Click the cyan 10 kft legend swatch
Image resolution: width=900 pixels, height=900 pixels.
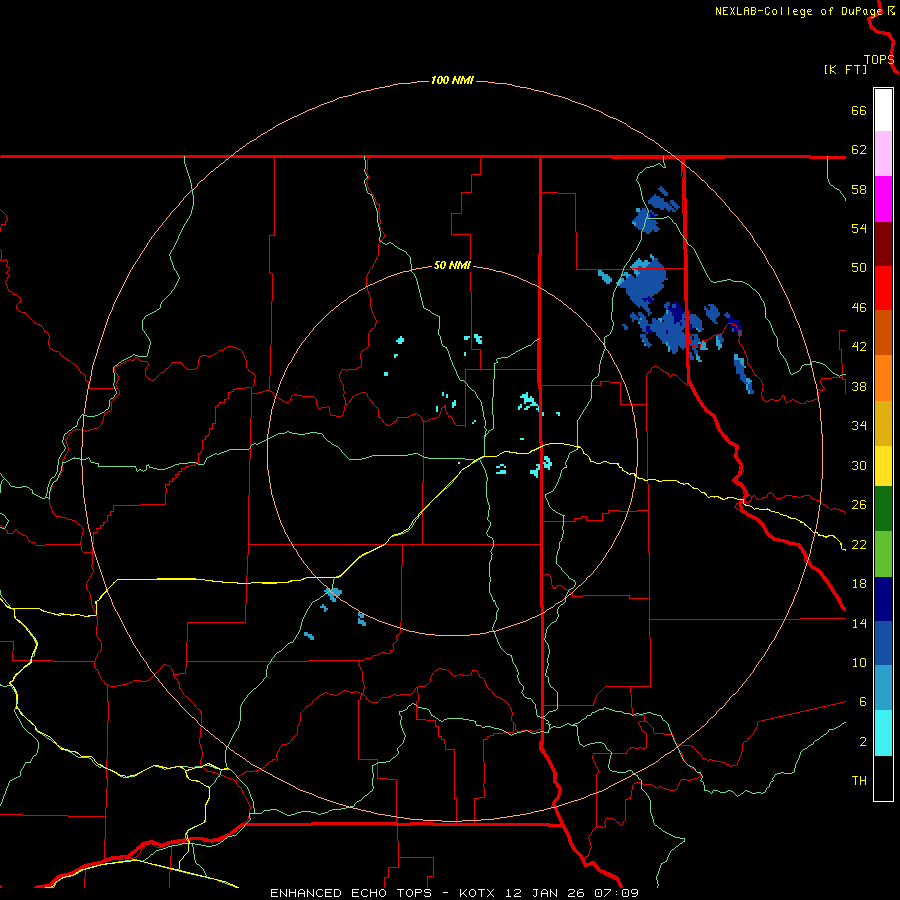coord(883,734)
